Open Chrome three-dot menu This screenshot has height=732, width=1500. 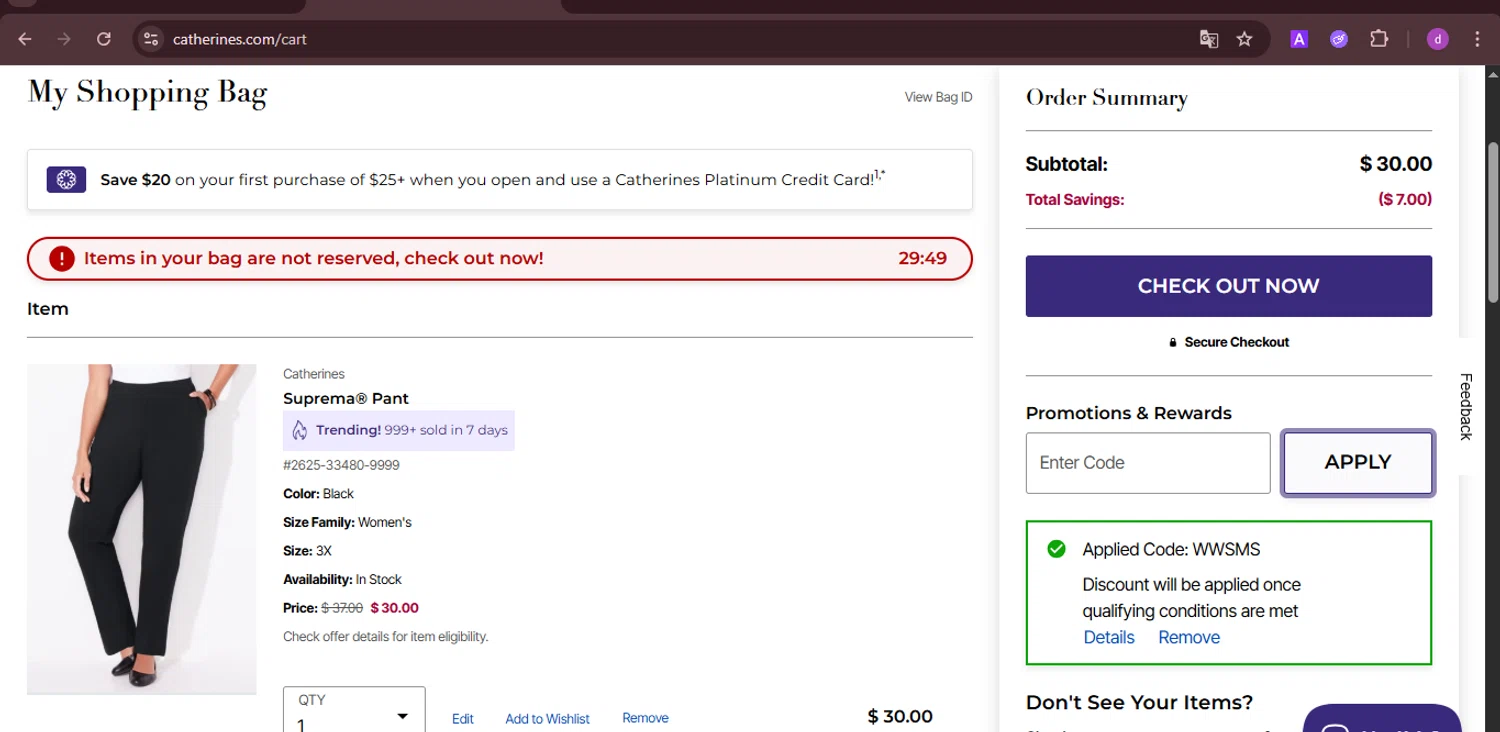tap(1477, 39)
